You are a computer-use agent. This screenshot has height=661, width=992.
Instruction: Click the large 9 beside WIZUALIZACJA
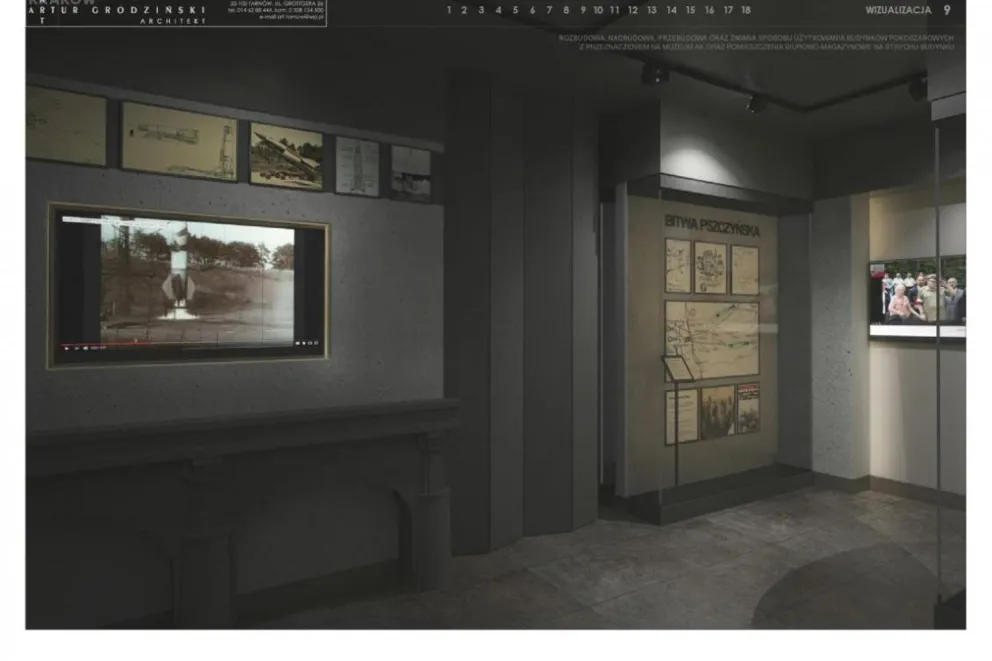pos(947,10)
